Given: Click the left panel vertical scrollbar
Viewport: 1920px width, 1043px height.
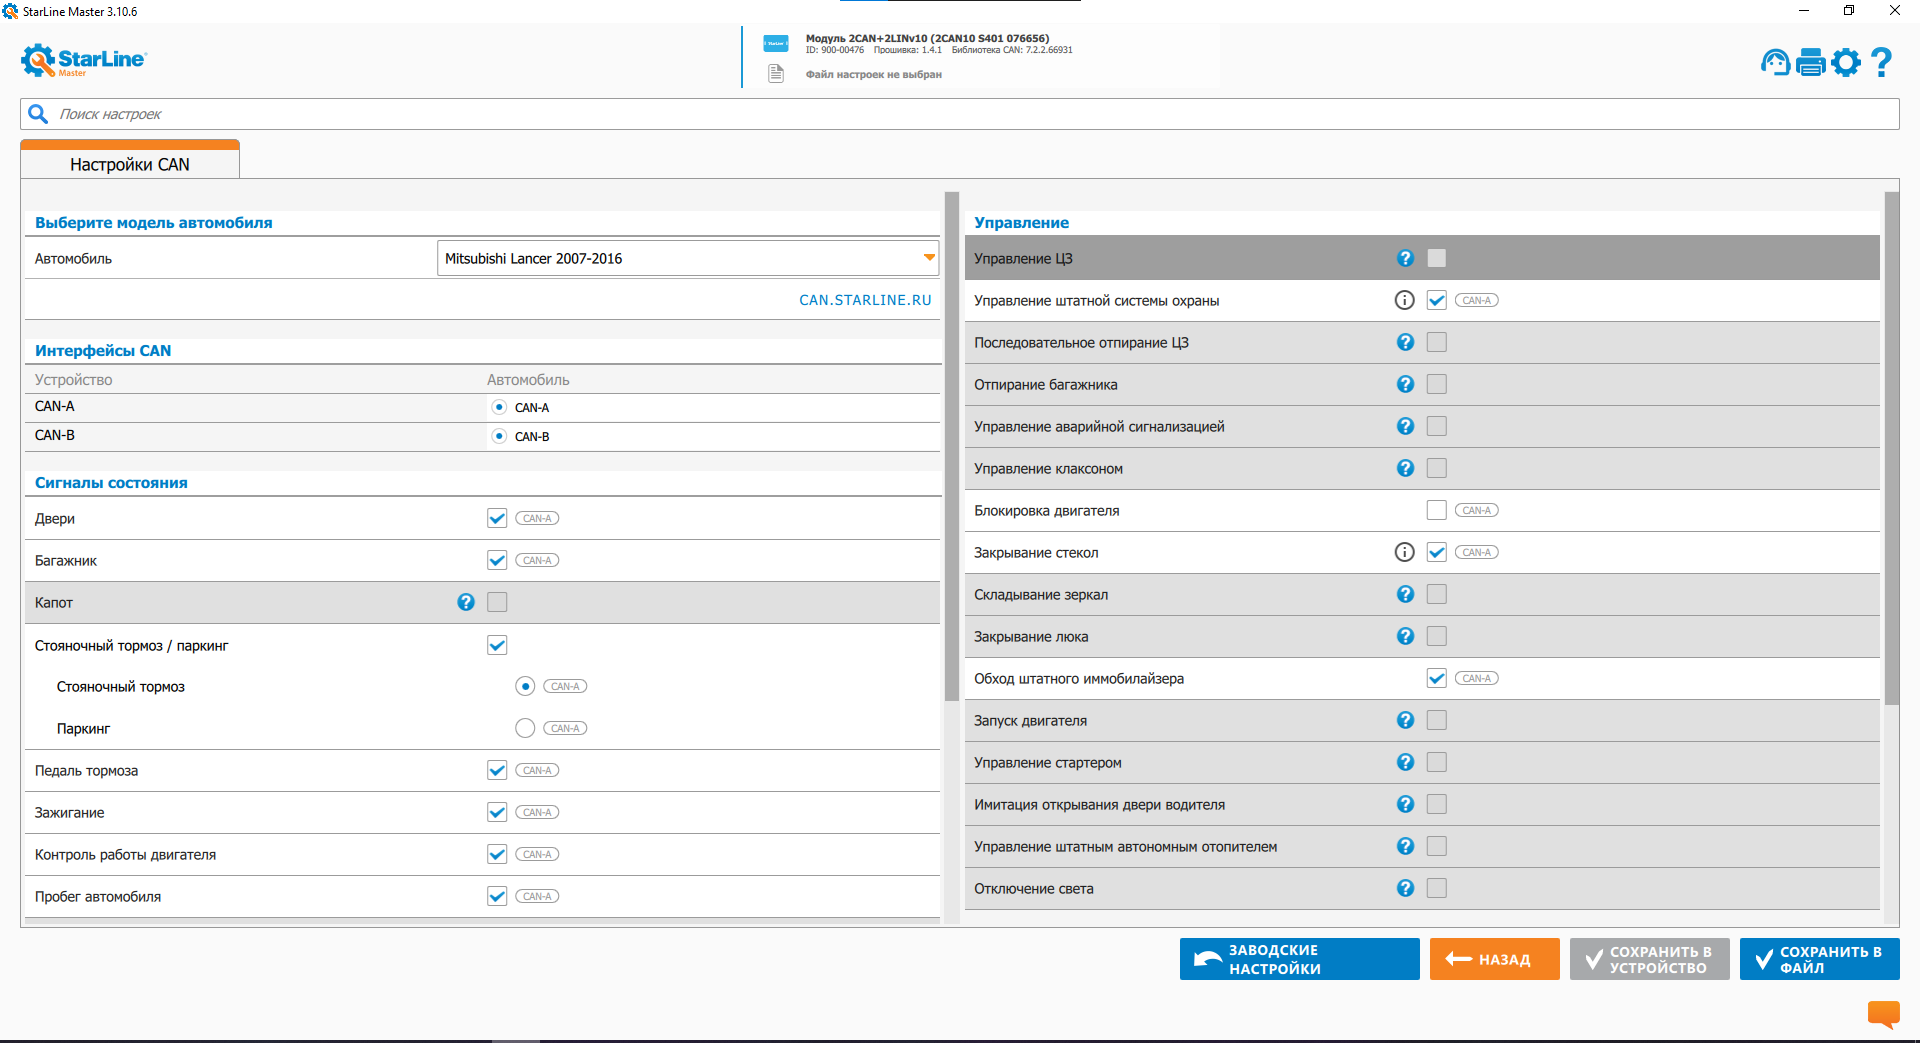Looking at the screenshot, I should (x=952, y=447).
